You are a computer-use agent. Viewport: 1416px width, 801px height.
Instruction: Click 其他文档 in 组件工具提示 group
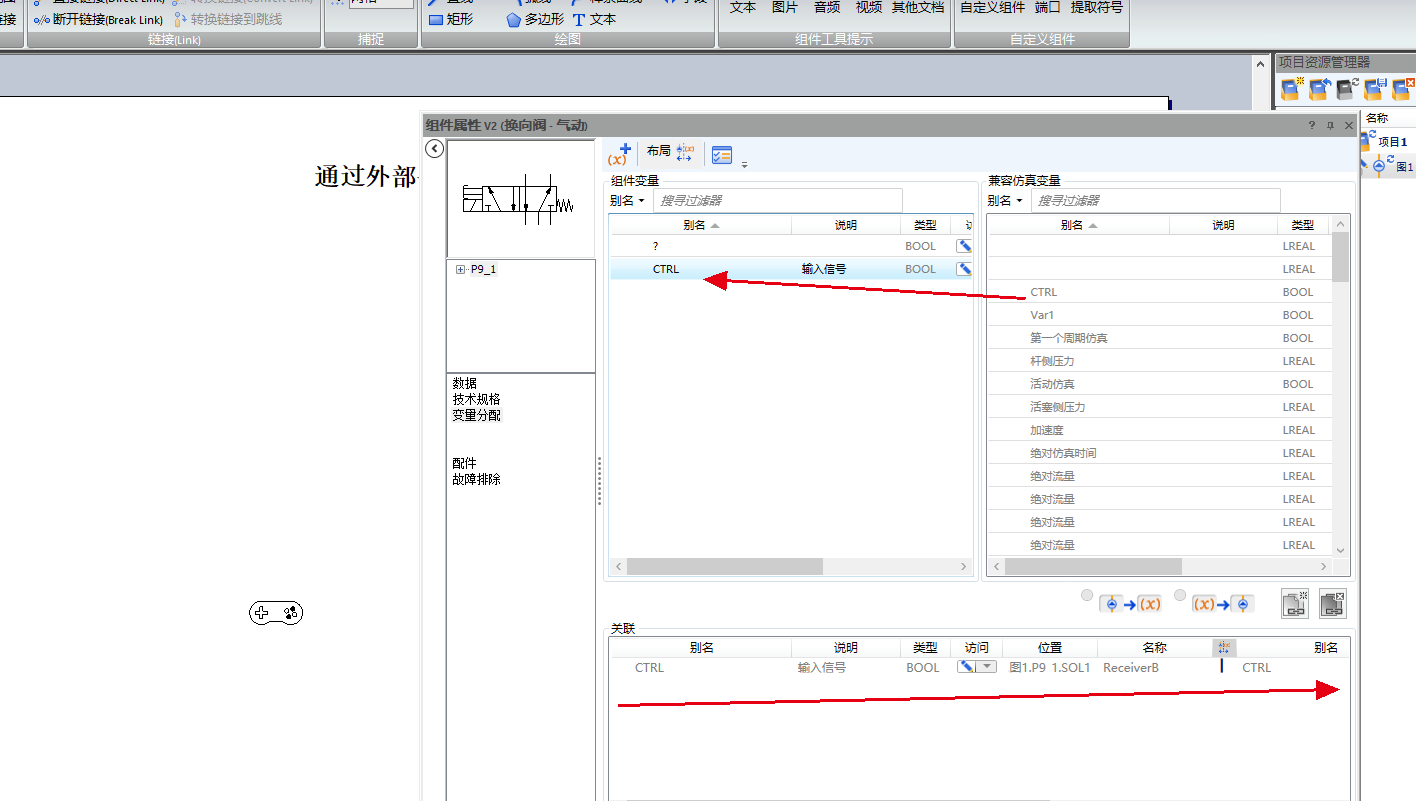(x=917, y=7)
